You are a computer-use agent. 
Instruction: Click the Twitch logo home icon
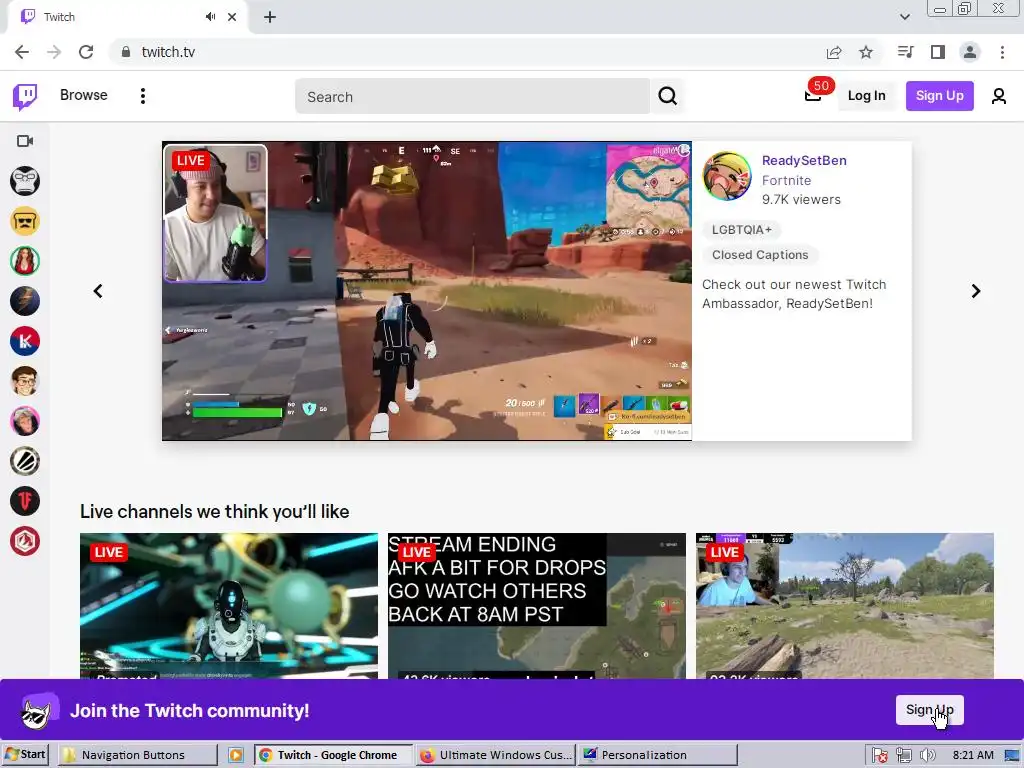(x=25, y=96)
